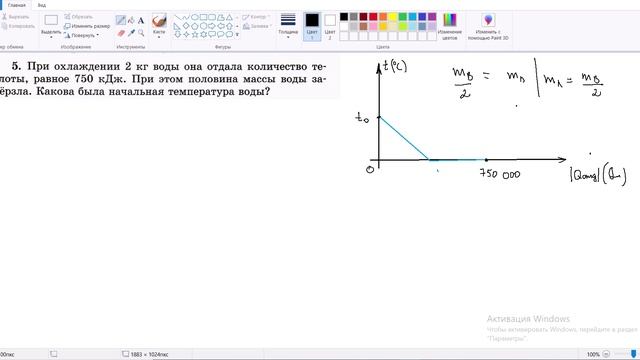This screenshot has width=640, height=360.
Task: Choose the Right triangle shape
Action: point(178,26)
